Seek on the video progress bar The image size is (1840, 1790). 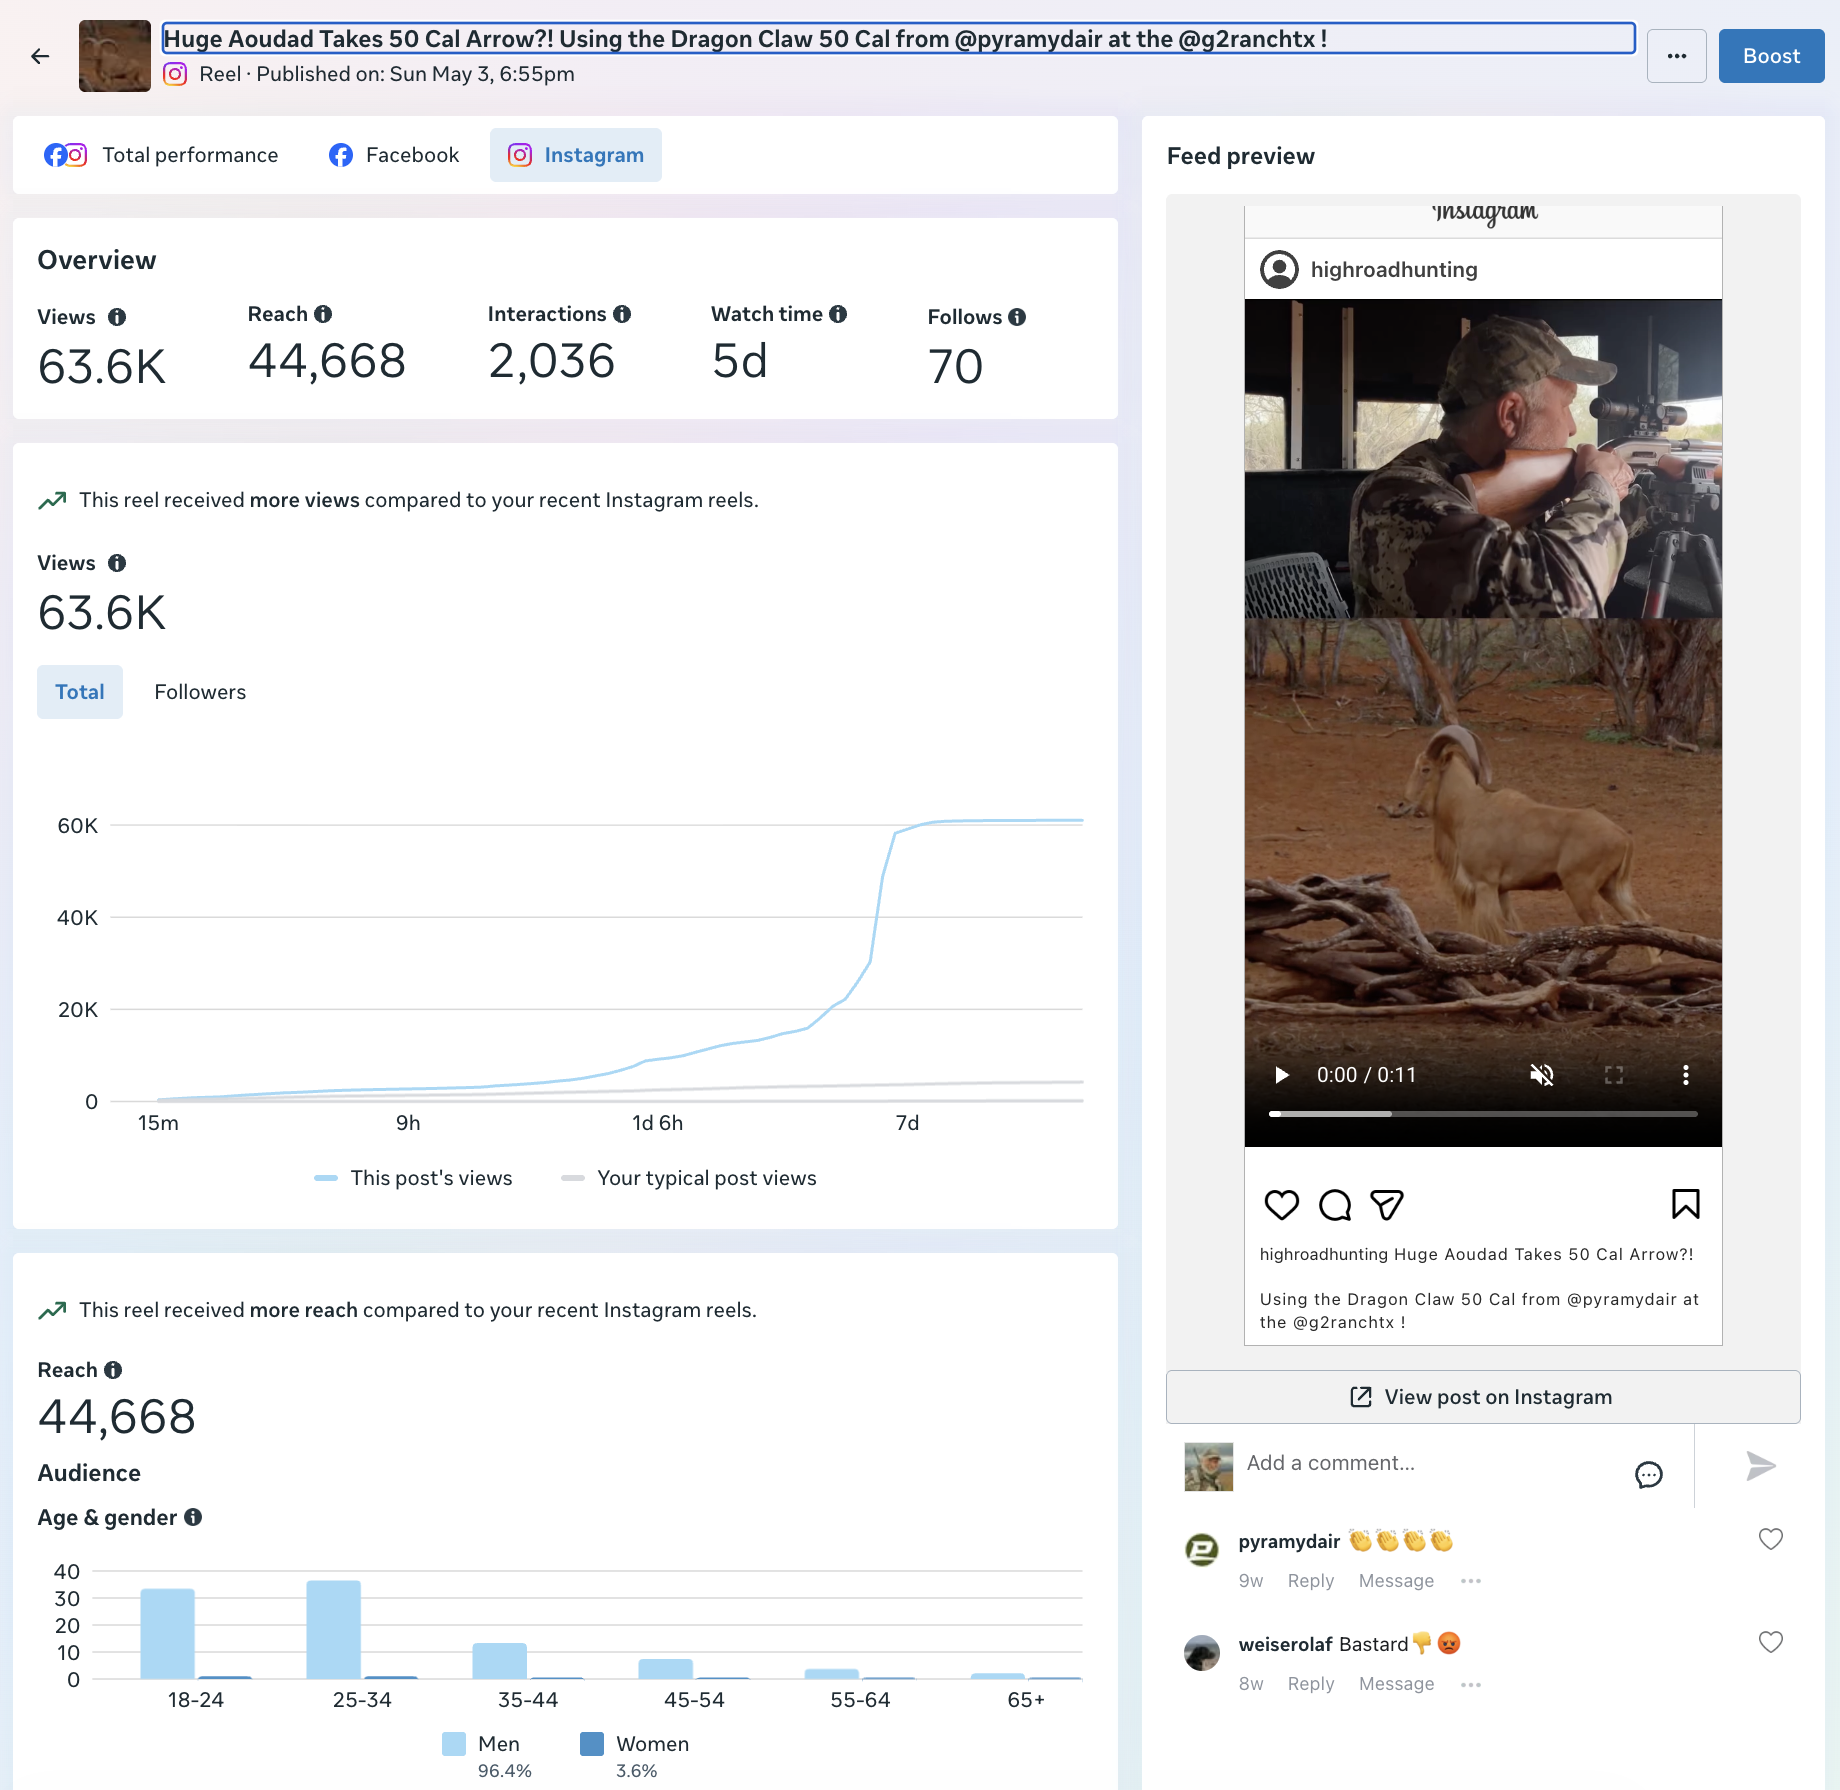(1483, 1114)
